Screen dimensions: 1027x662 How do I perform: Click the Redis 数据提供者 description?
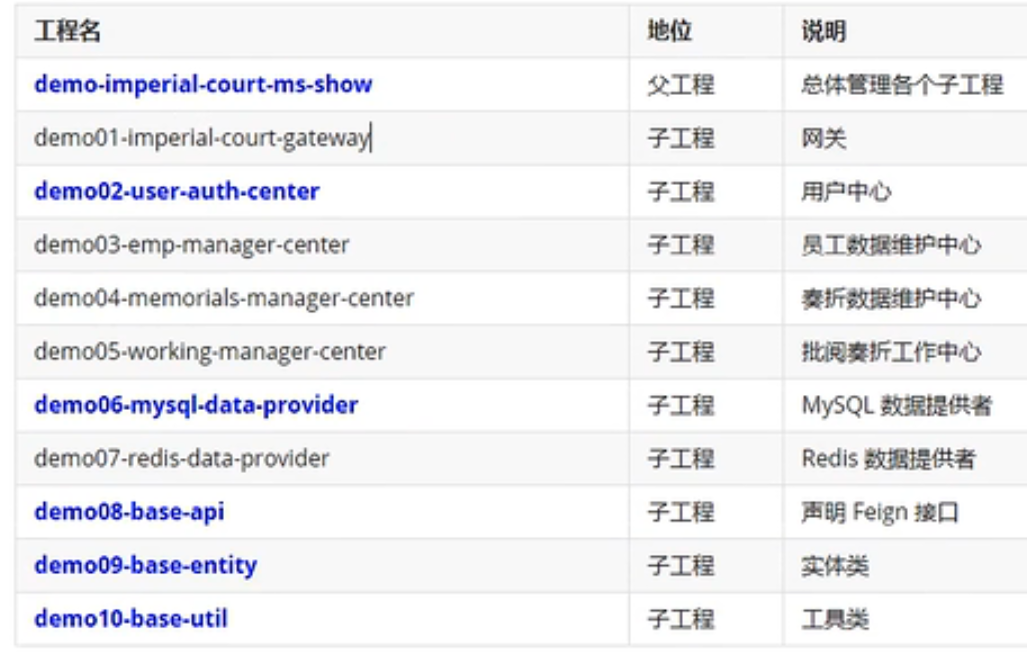[889, 458]
